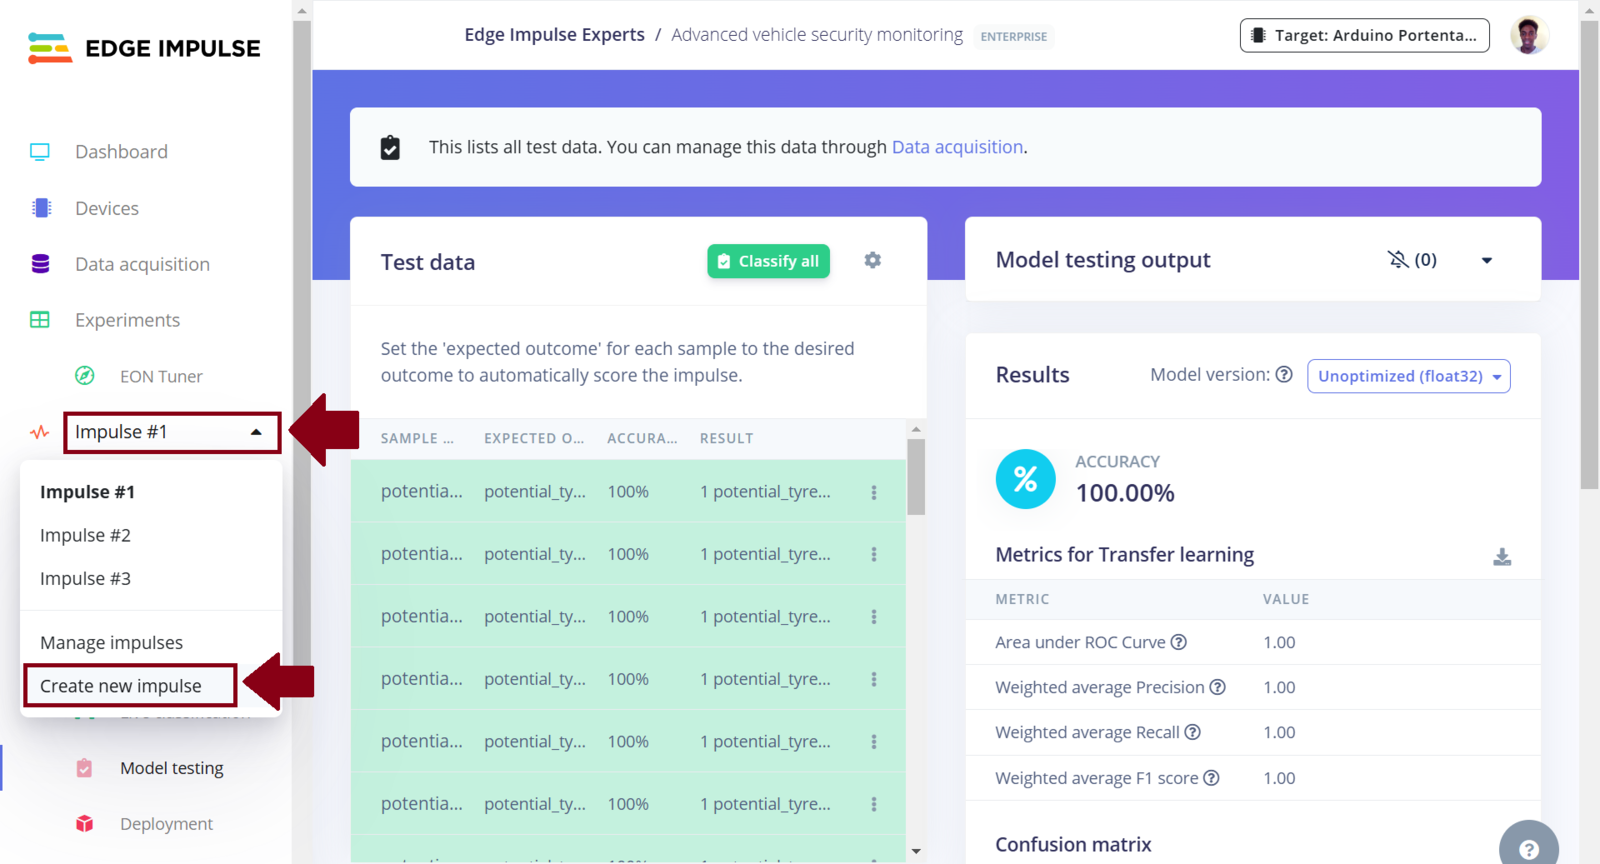The image size is (1600, 864).
Task: Click the Model testing clipboard icon
Action: [x=84, y=768]
